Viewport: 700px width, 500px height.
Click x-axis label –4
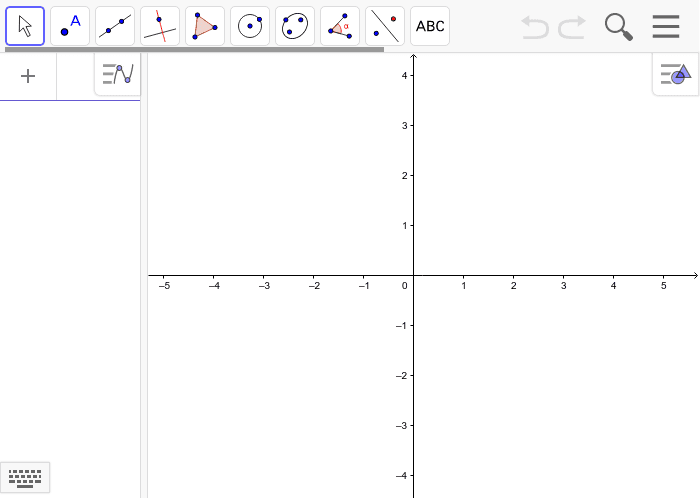pyautogui.click(x=214, y=286)
